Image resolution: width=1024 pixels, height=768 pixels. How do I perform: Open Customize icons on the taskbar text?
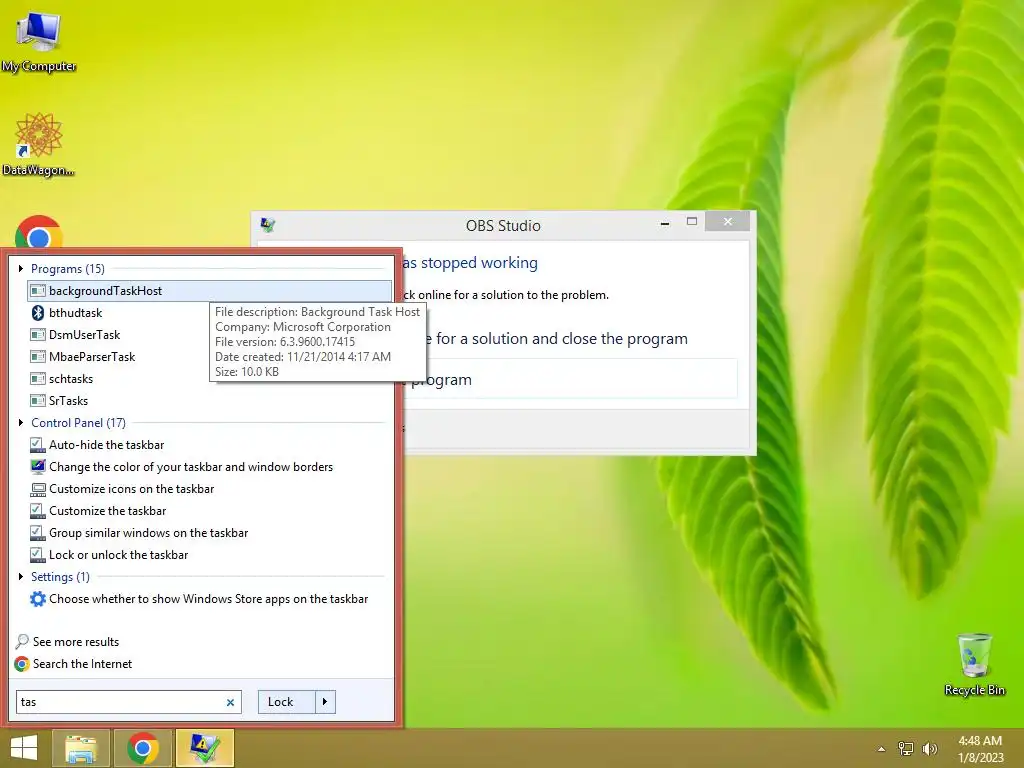point(131,489)
